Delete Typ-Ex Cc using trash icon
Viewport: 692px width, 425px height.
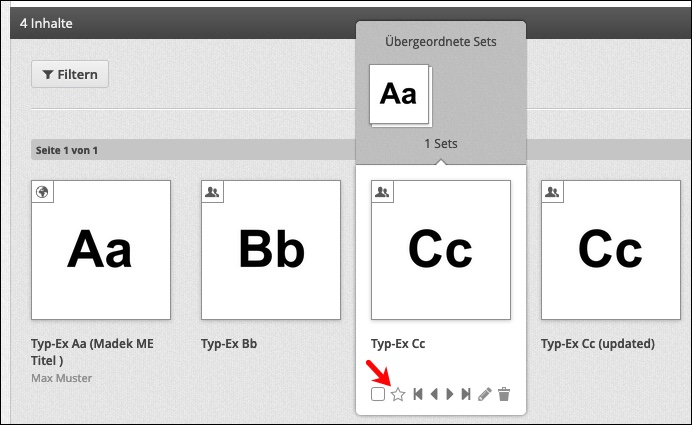pos(504,395)
